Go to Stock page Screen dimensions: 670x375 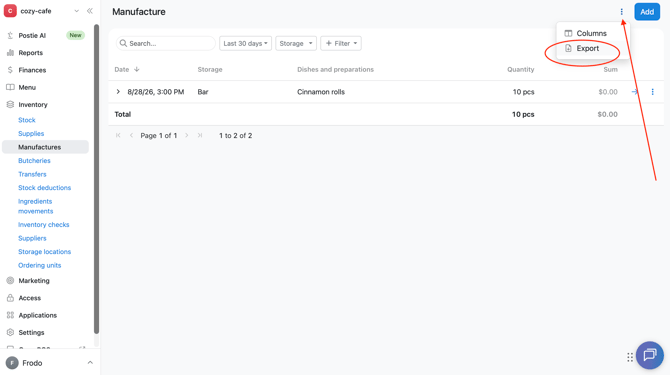[x=26, y=120]
